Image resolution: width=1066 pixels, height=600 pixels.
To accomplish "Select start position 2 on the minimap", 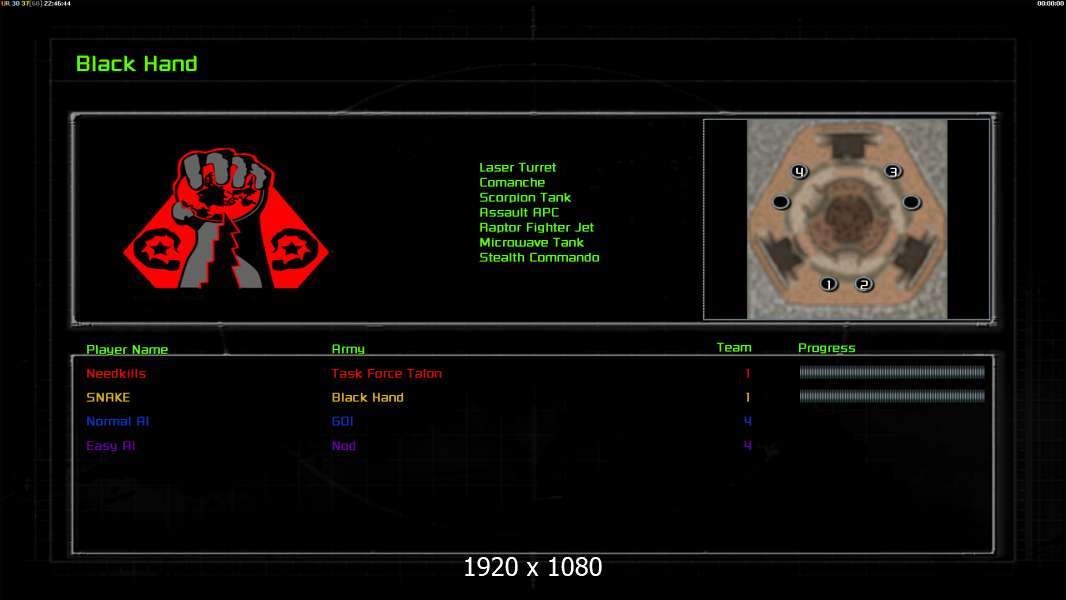I will [864, 284].
